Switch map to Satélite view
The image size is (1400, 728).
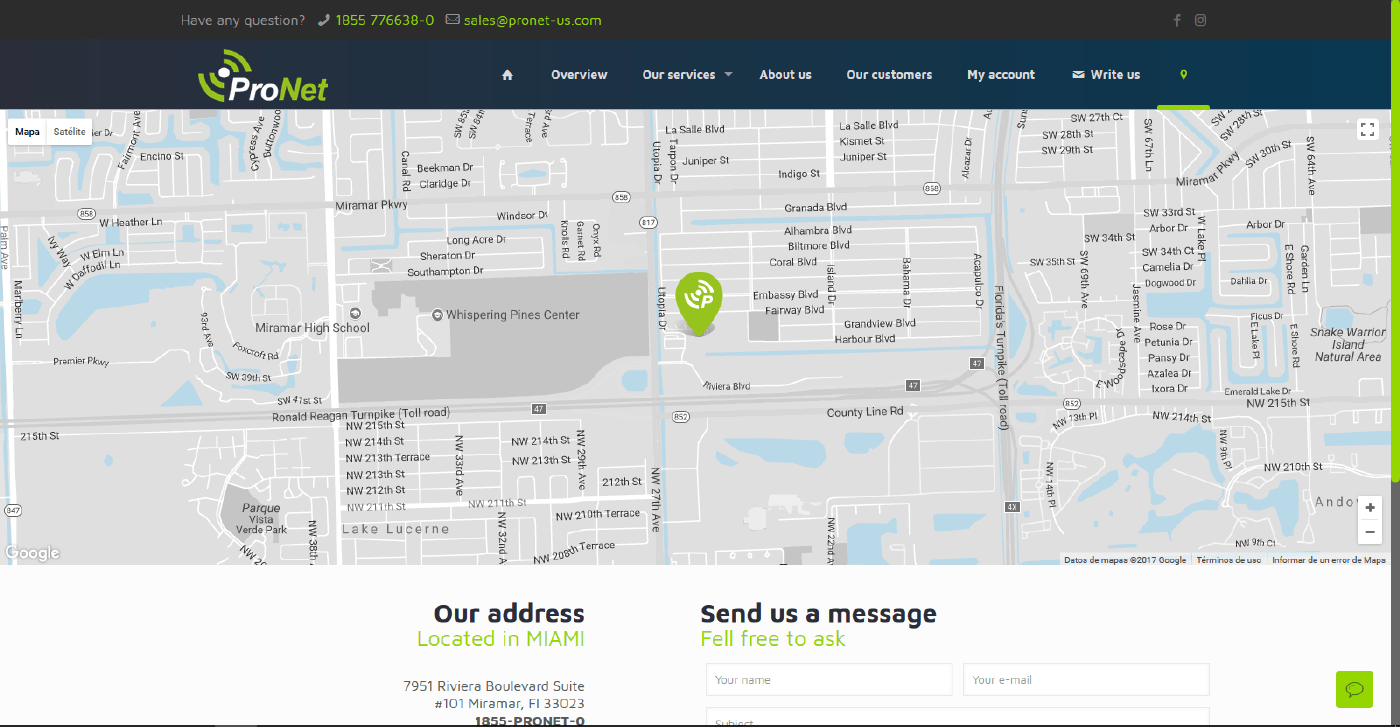pyautogui.click(x=70, y=132)
